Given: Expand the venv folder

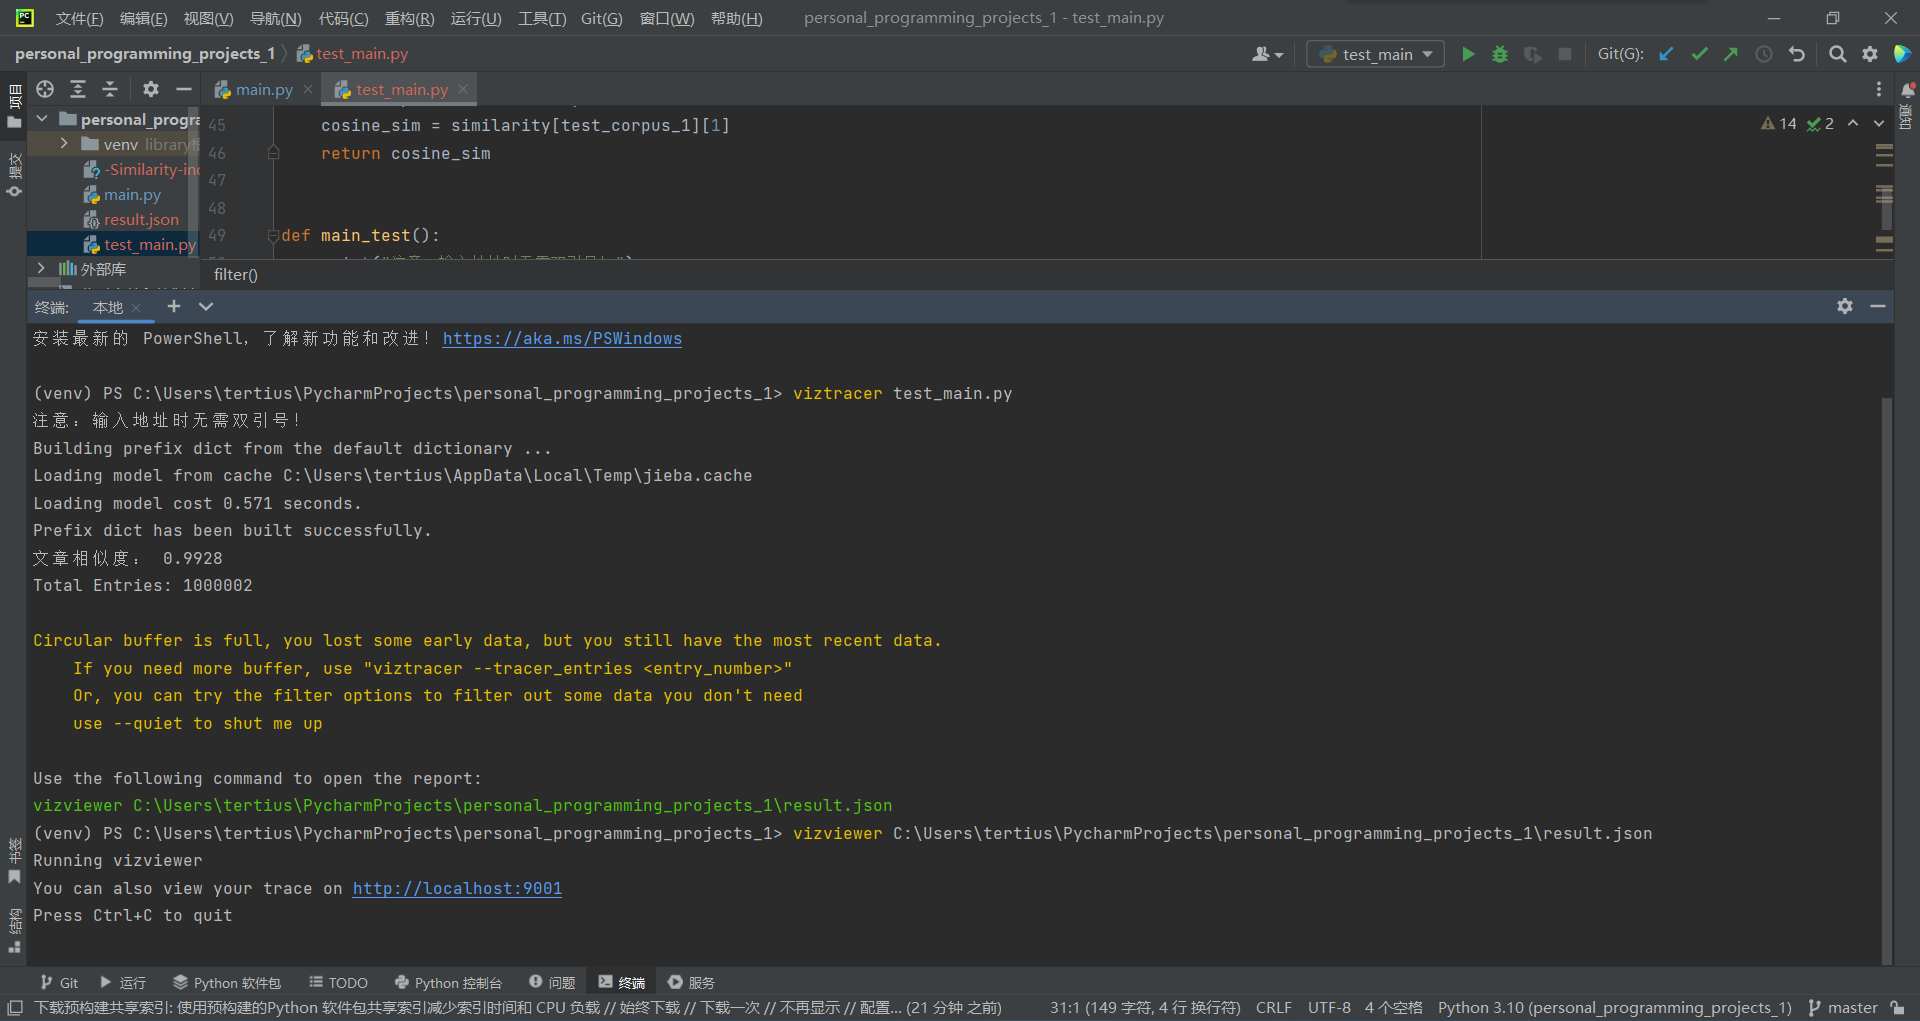Looking at the screenshot, I should [64, 144].
